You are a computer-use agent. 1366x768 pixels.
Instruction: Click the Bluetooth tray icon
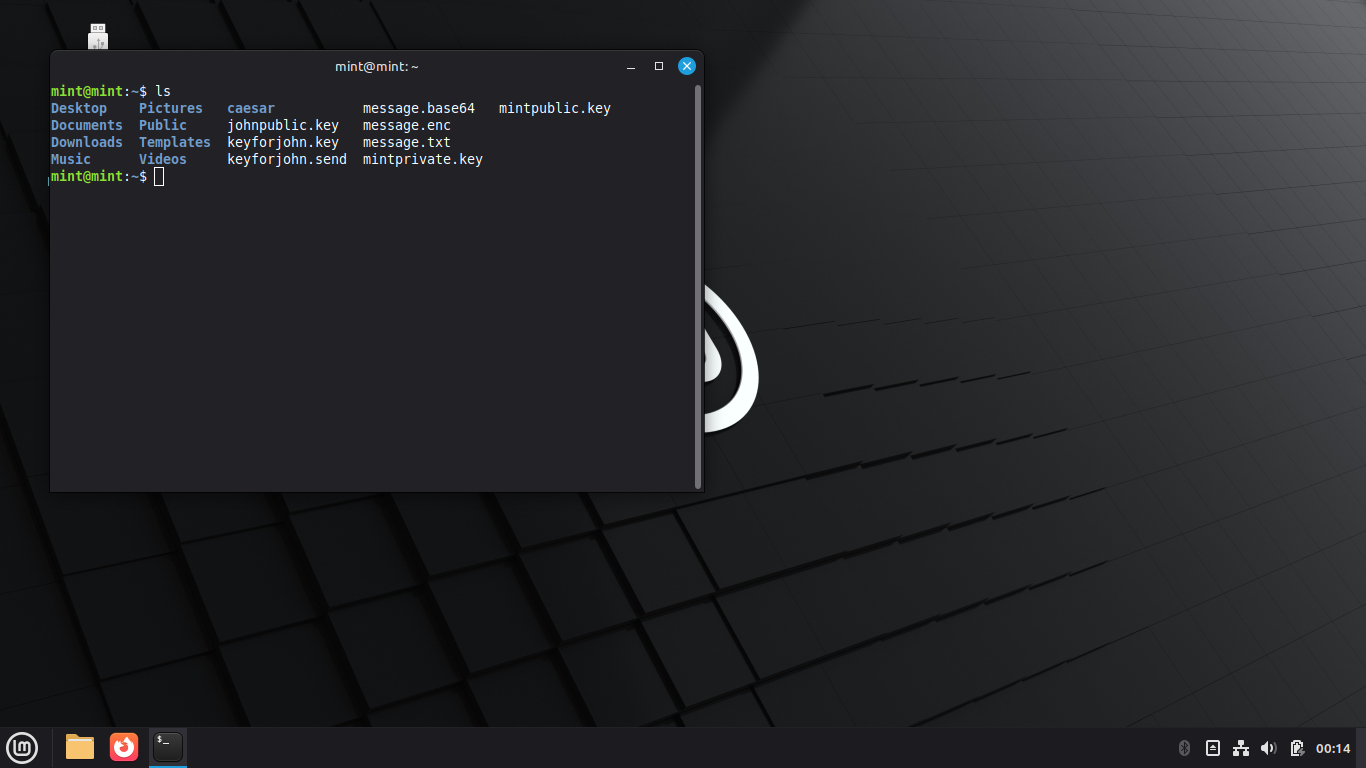[1185, 748]
